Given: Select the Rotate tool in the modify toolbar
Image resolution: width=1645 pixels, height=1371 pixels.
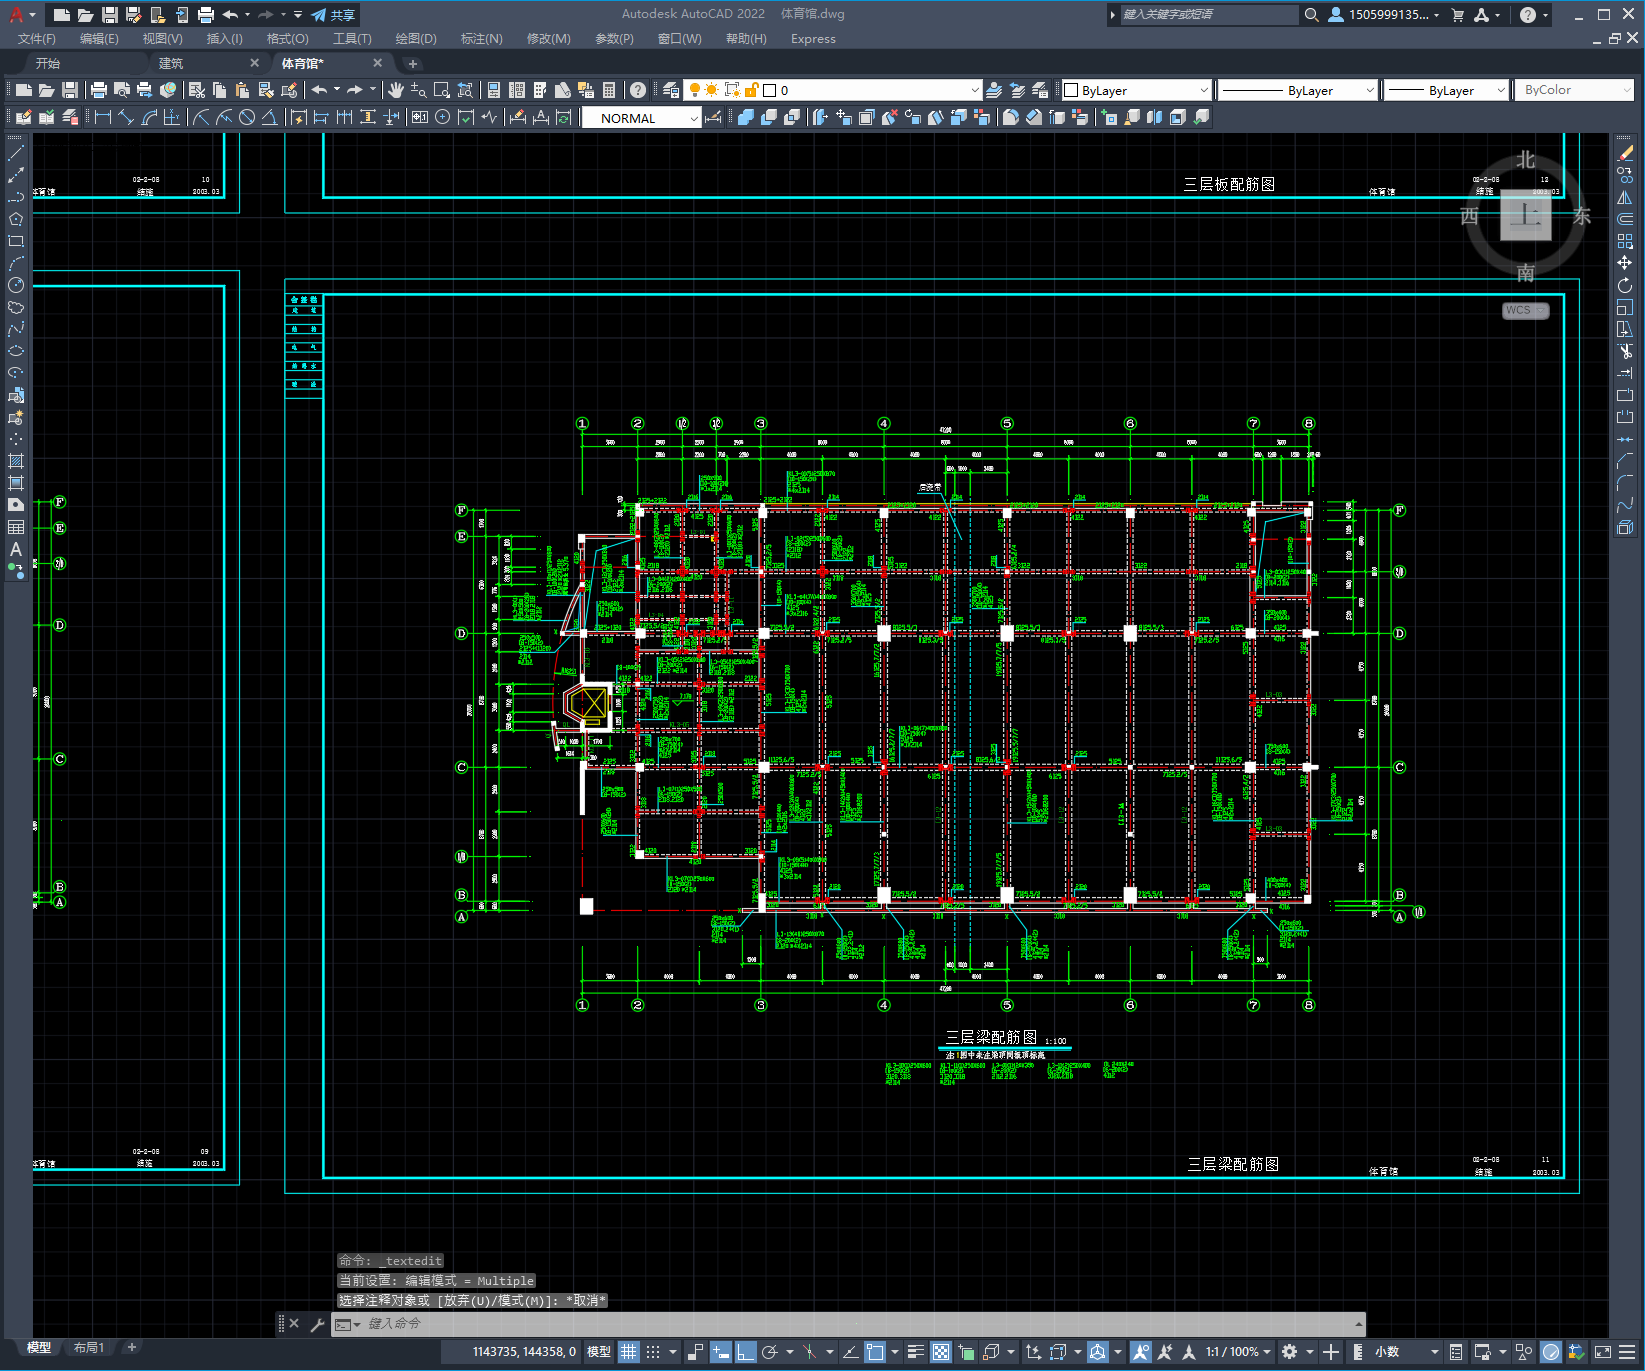Looking at the screenshot, I should 1625,285.
